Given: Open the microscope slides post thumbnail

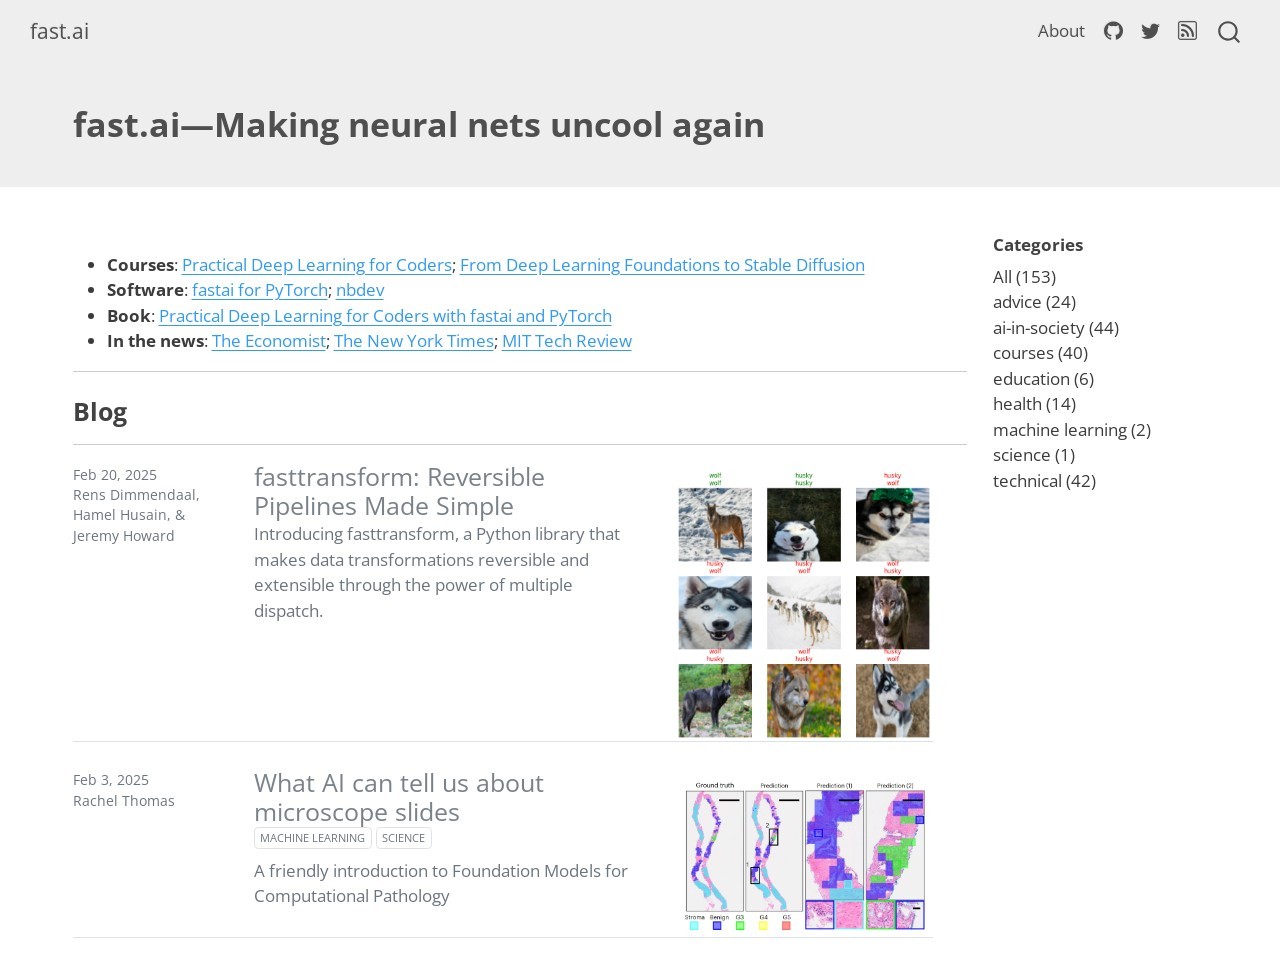Looking at the screenshot, I should pos(804,856).
